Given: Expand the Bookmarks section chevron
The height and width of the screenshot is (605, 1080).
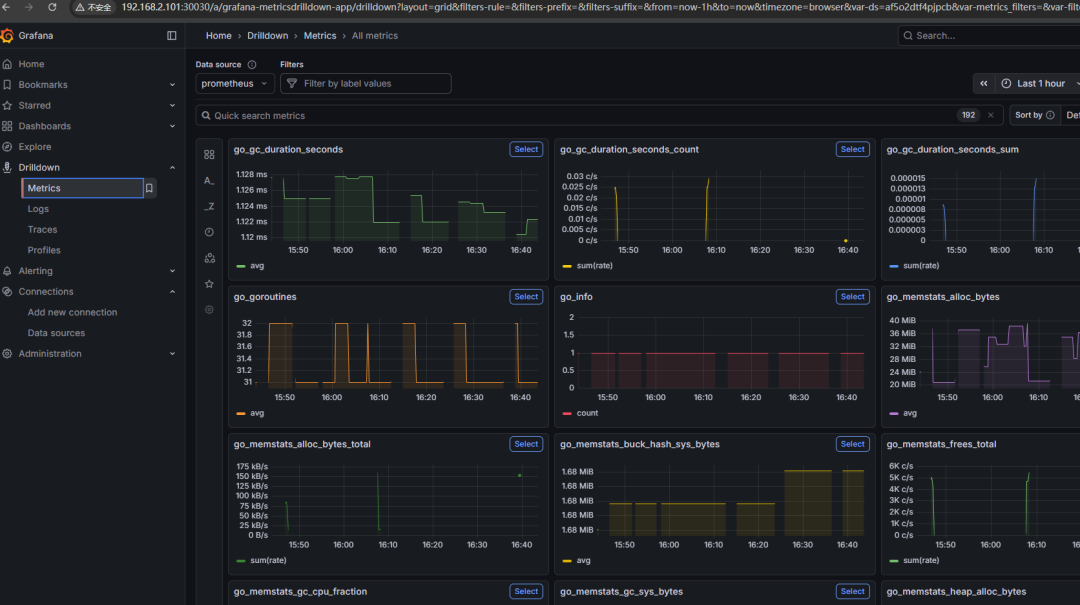Looking at the screenshot, I should (172, 85).
